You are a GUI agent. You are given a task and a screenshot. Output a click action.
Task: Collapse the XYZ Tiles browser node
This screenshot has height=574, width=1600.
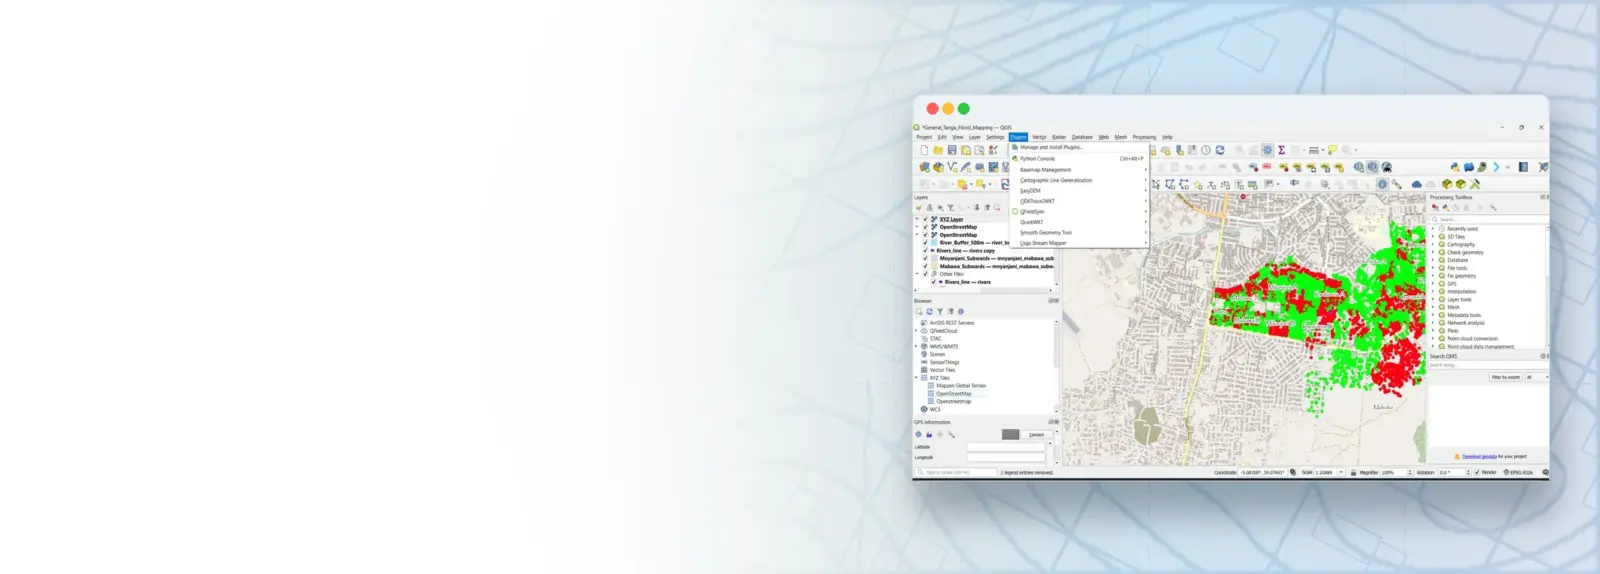pyautogui.click(x=916, y=378)
